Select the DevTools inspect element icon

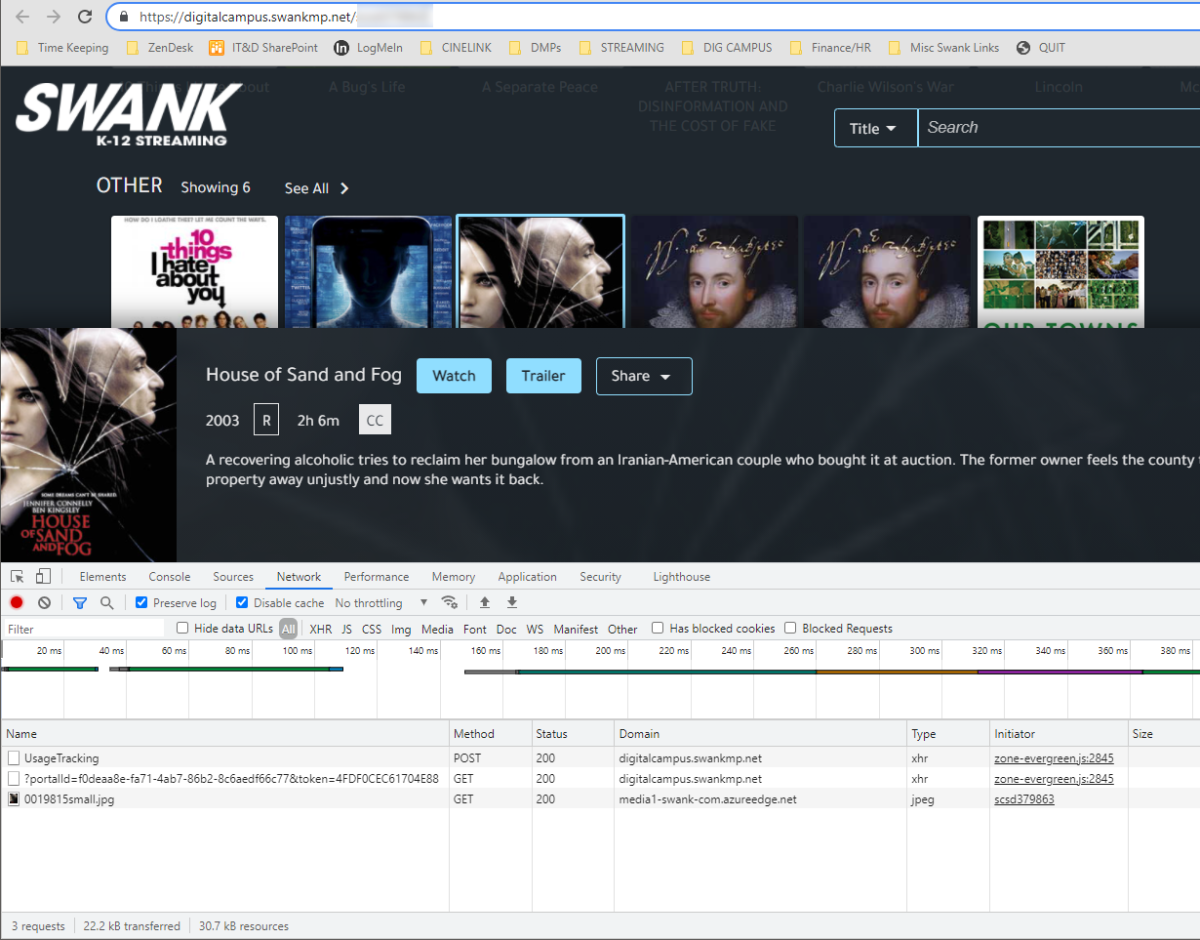[17, 577]
